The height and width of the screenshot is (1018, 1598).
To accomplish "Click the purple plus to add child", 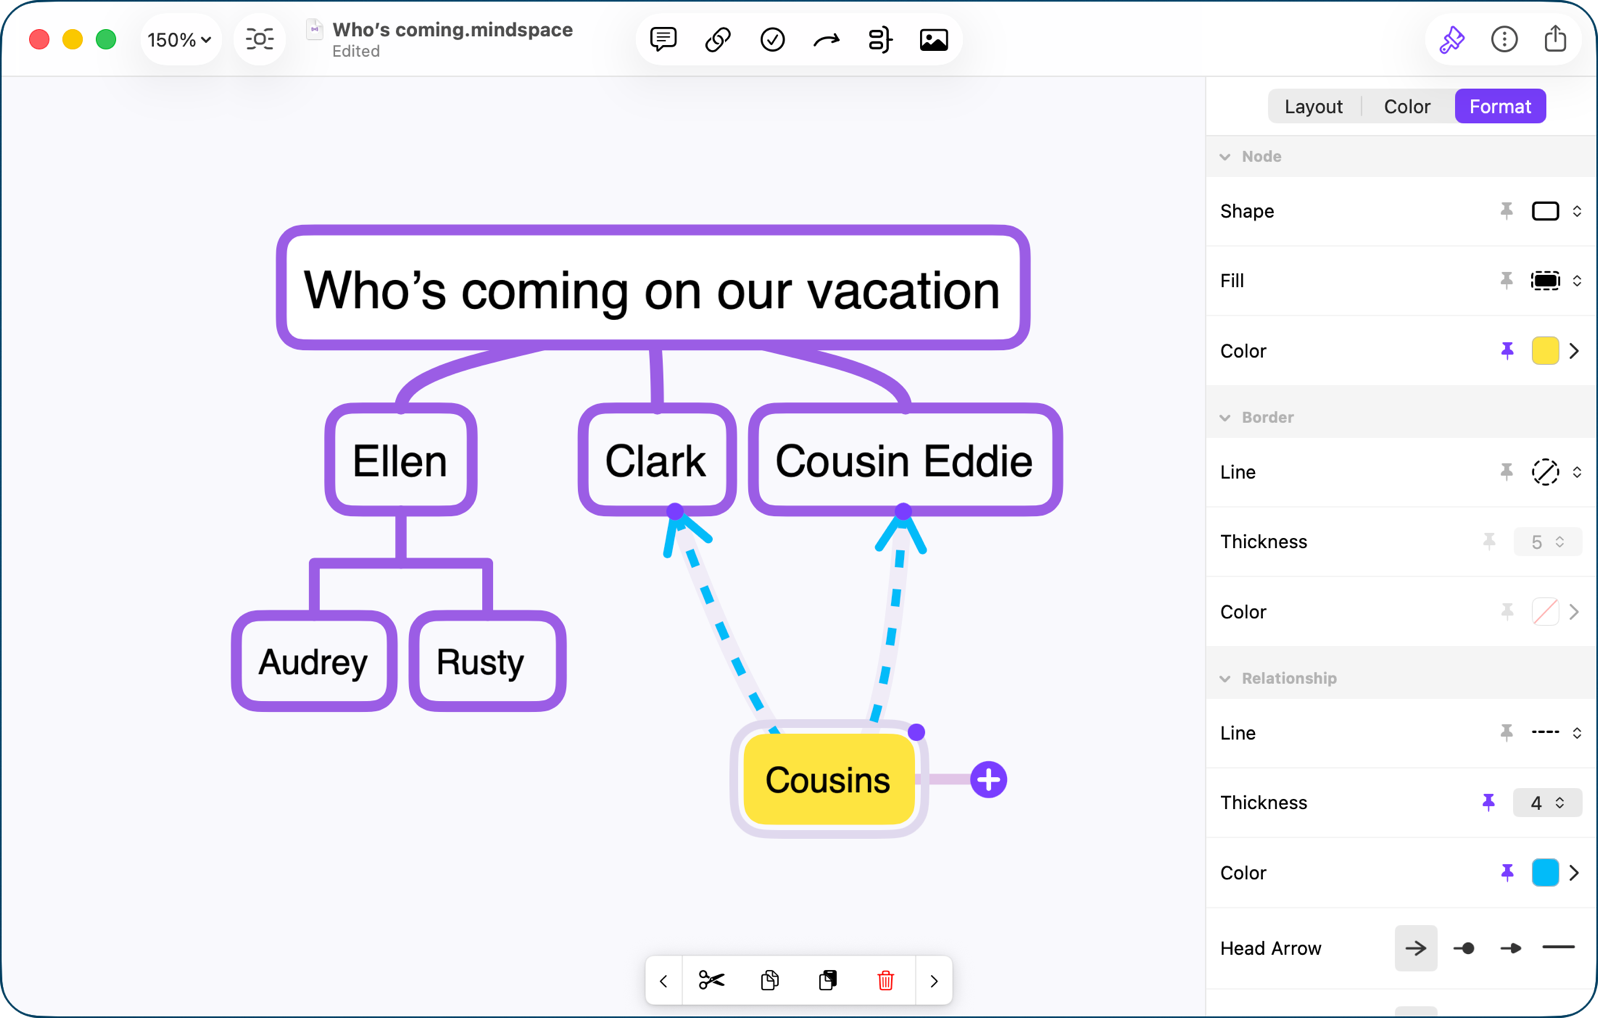I will (988, 780).
